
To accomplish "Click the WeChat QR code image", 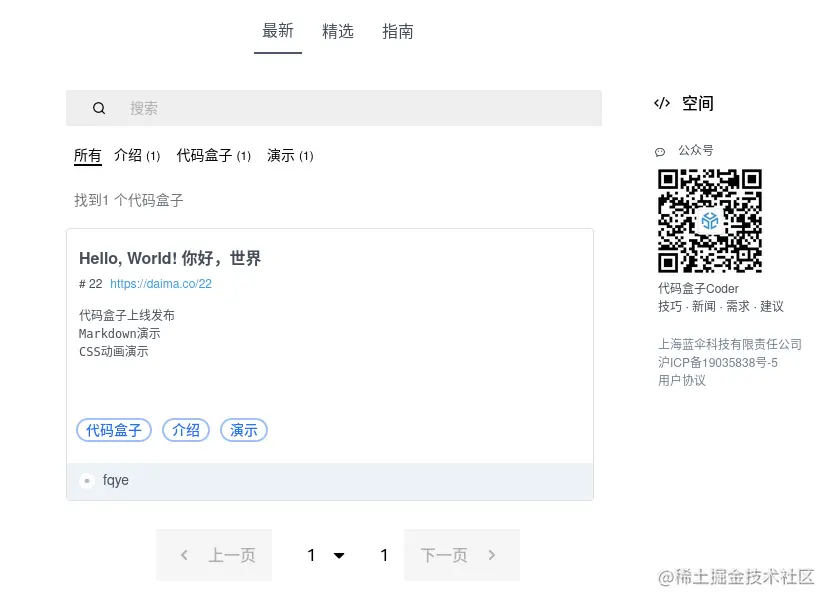I will pos(710,221).
